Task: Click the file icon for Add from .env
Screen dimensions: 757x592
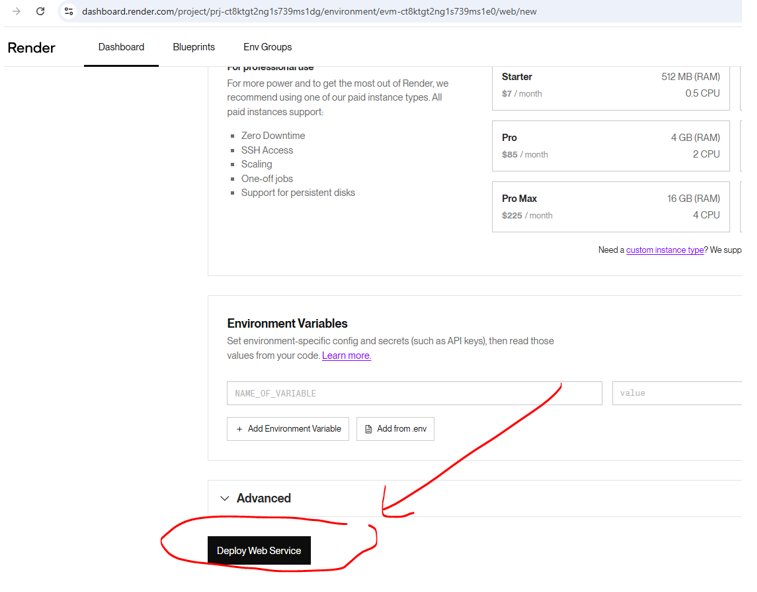Action: [x=368, y=429]
